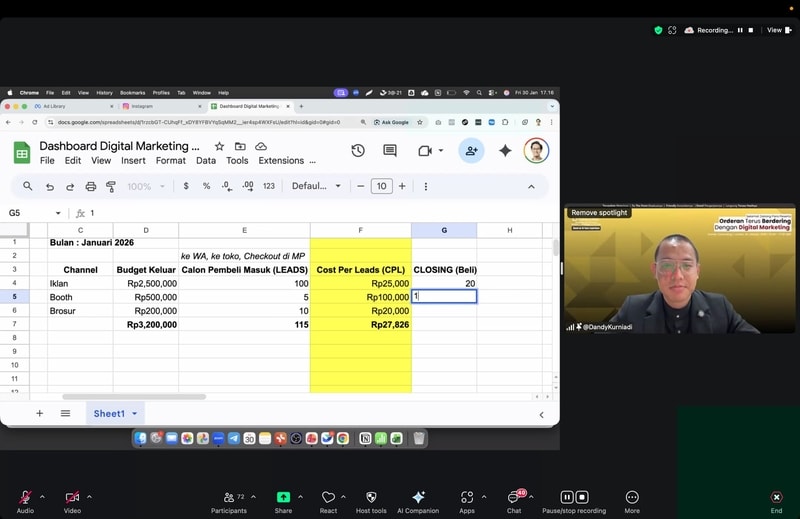The image size is (800, 519).
Task: Click the font size input field
Action: point(381,186)
